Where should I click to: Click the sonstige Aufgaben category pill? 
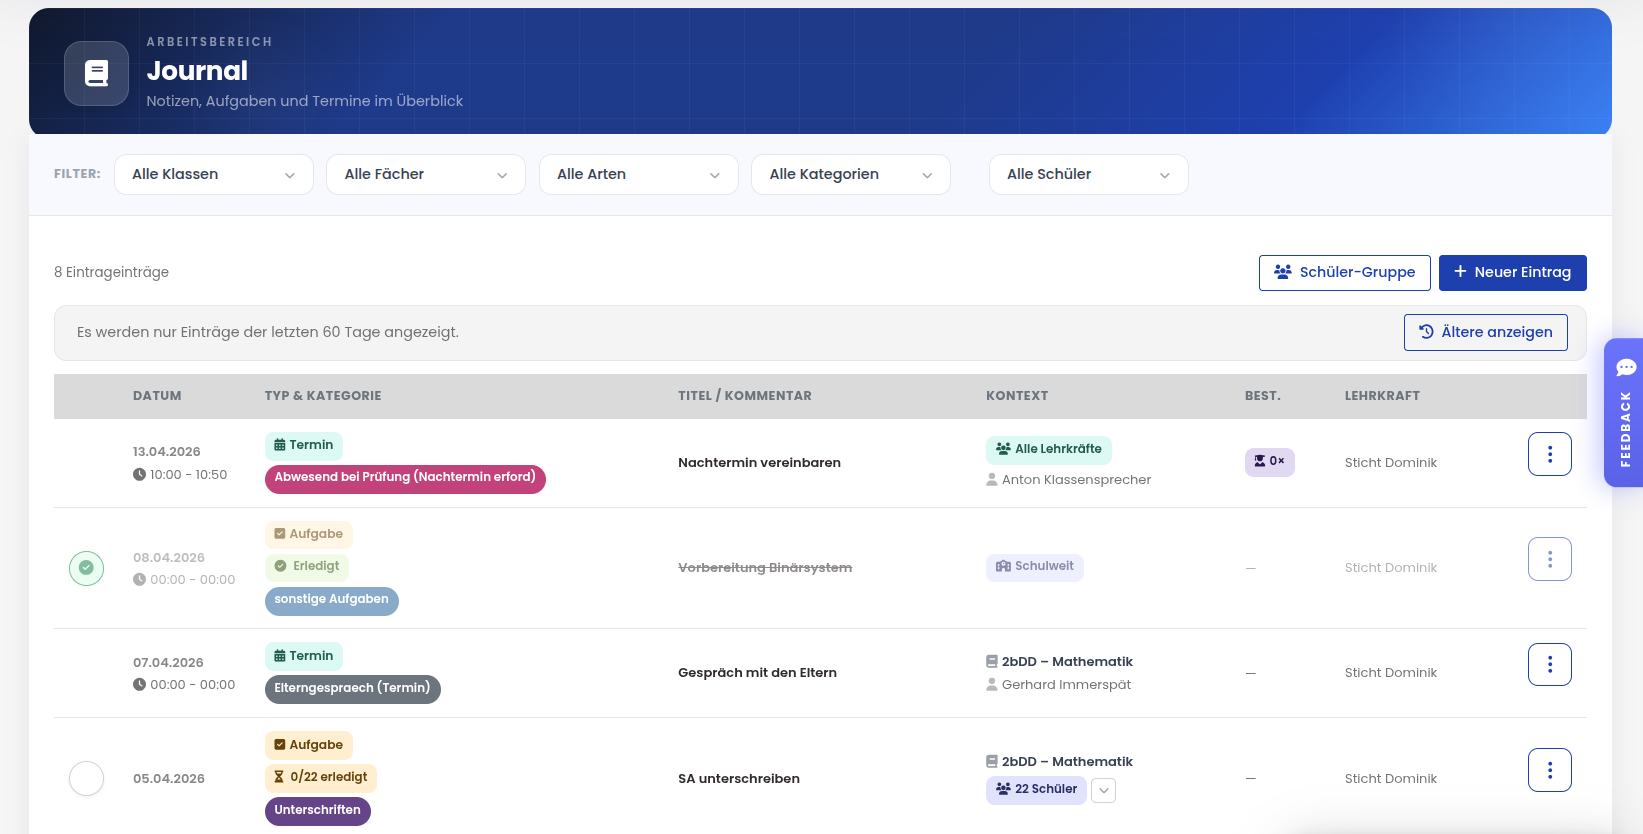click(332, 600)
